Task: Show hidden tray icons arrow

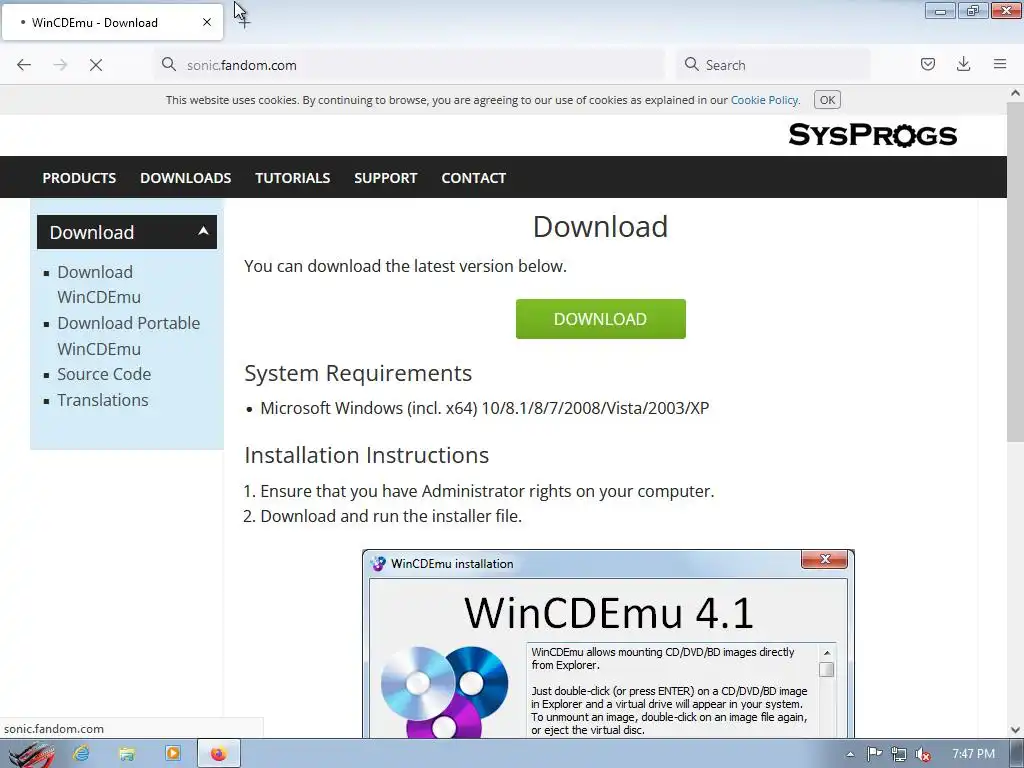Action: (x=850, y=754)
